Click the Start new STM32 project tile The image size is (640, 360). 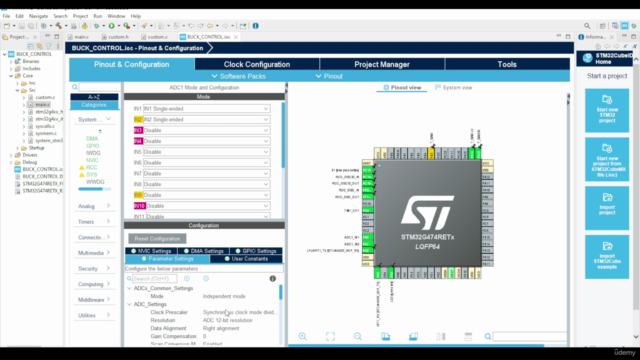(x=607, y=110)
